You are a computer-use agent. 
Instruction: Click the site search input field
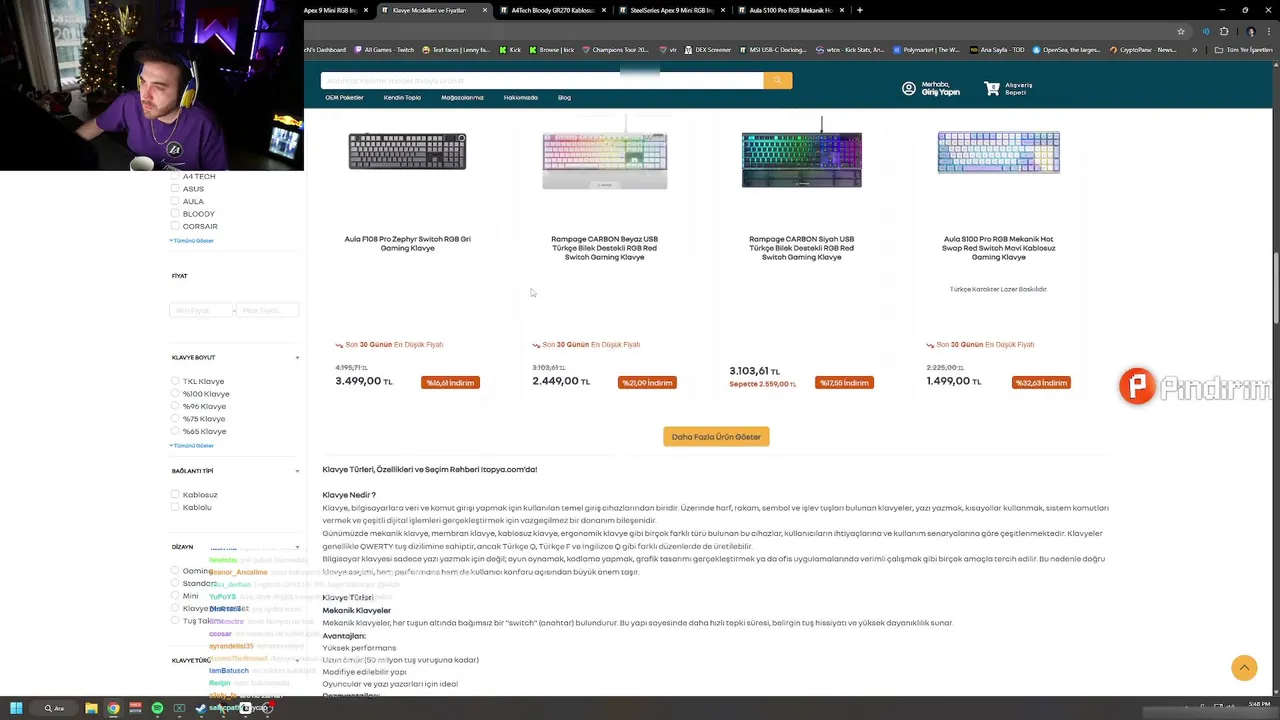coord(541,80)
